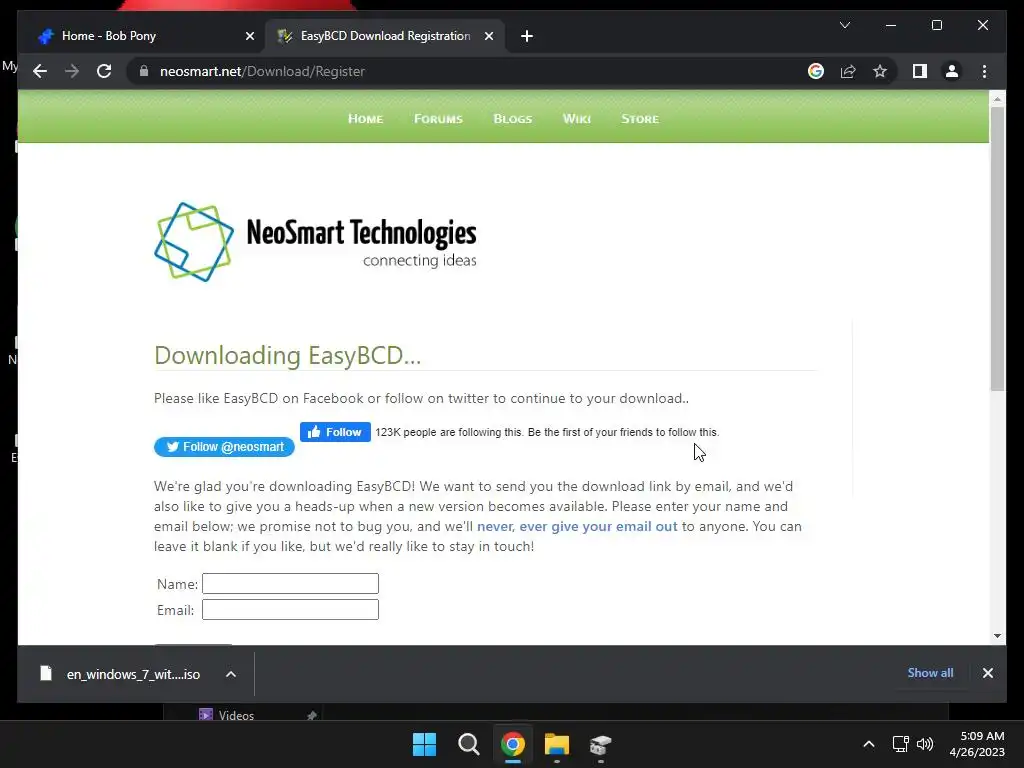
Task: Reload the current page
Action: point(104,71)
